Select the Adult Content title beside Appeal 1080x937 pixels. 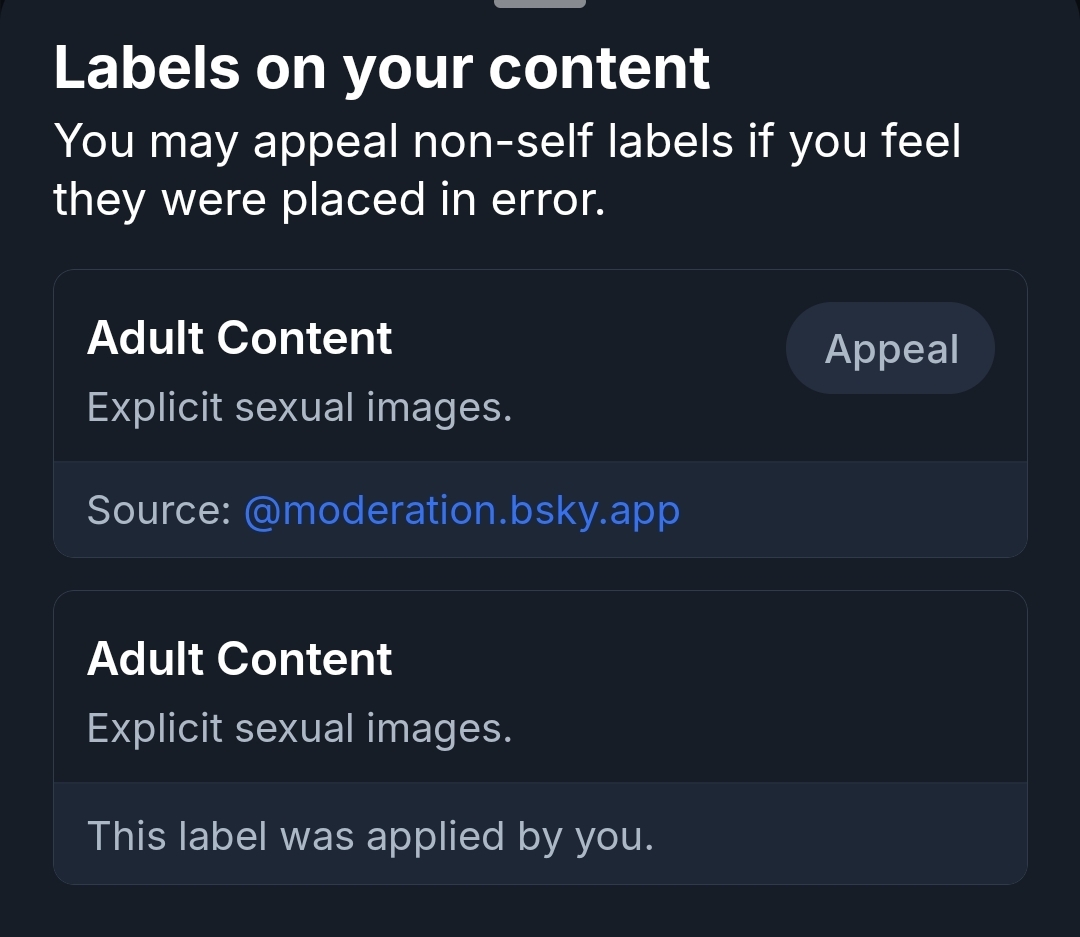240,338
